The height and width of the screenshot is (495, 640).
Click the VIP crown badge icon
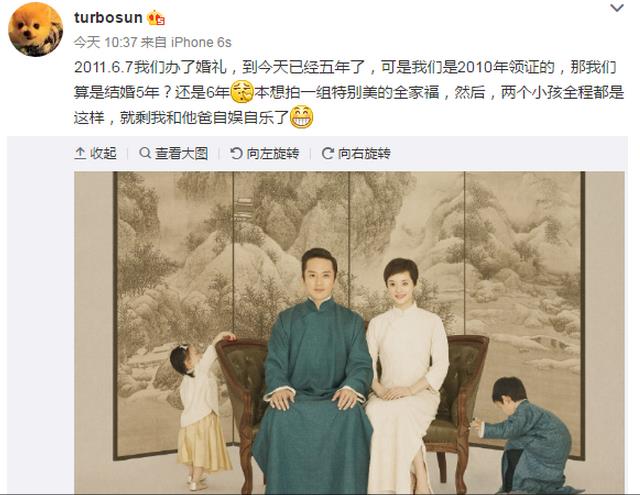[x=156, y=18]
